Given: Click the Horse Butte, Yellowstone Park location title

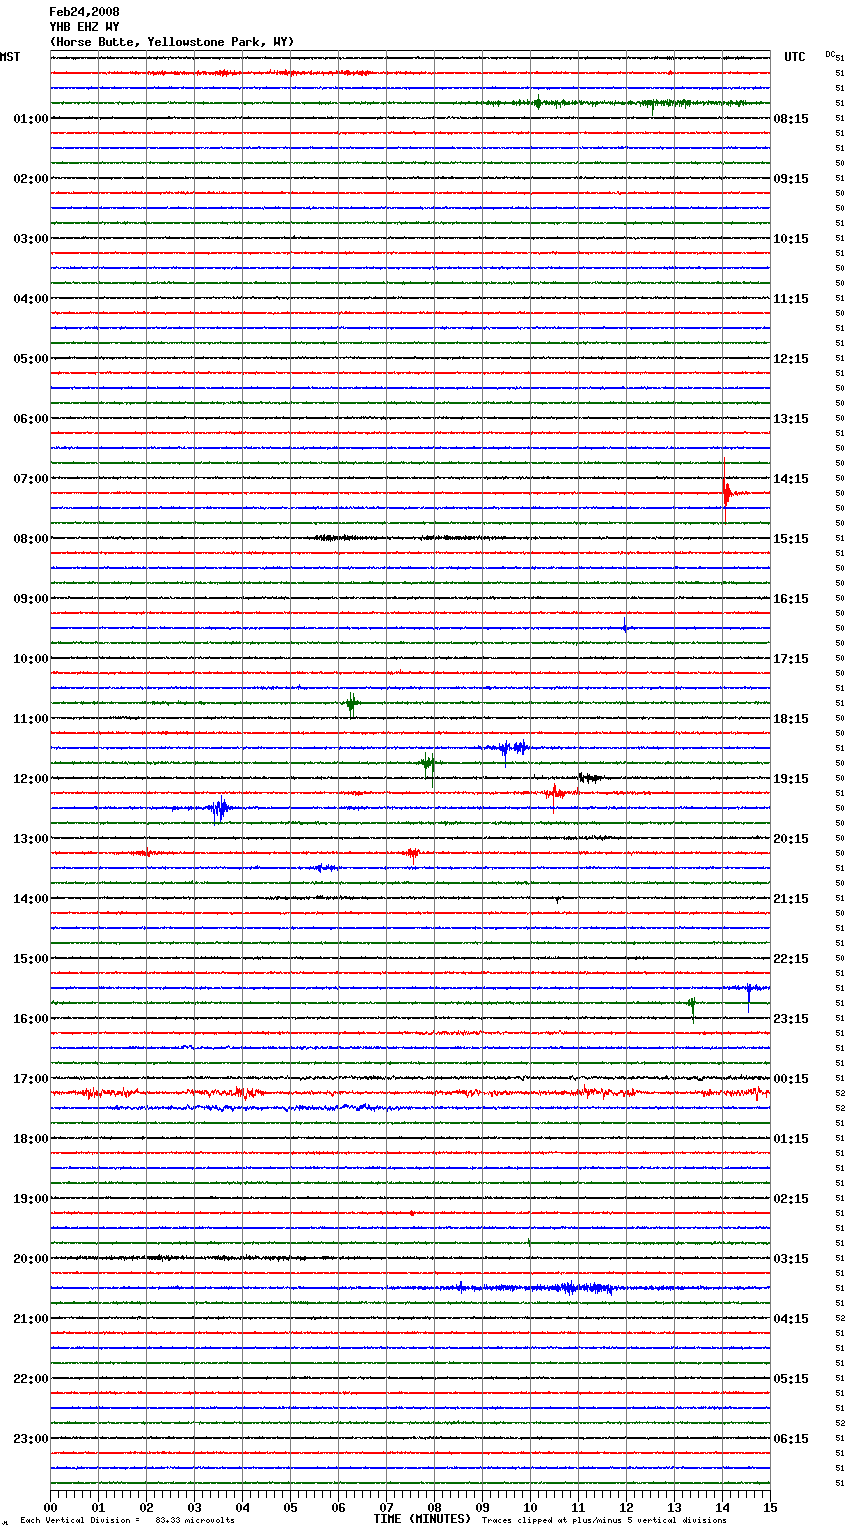Looking at the screenshot, I should [172, 42].
